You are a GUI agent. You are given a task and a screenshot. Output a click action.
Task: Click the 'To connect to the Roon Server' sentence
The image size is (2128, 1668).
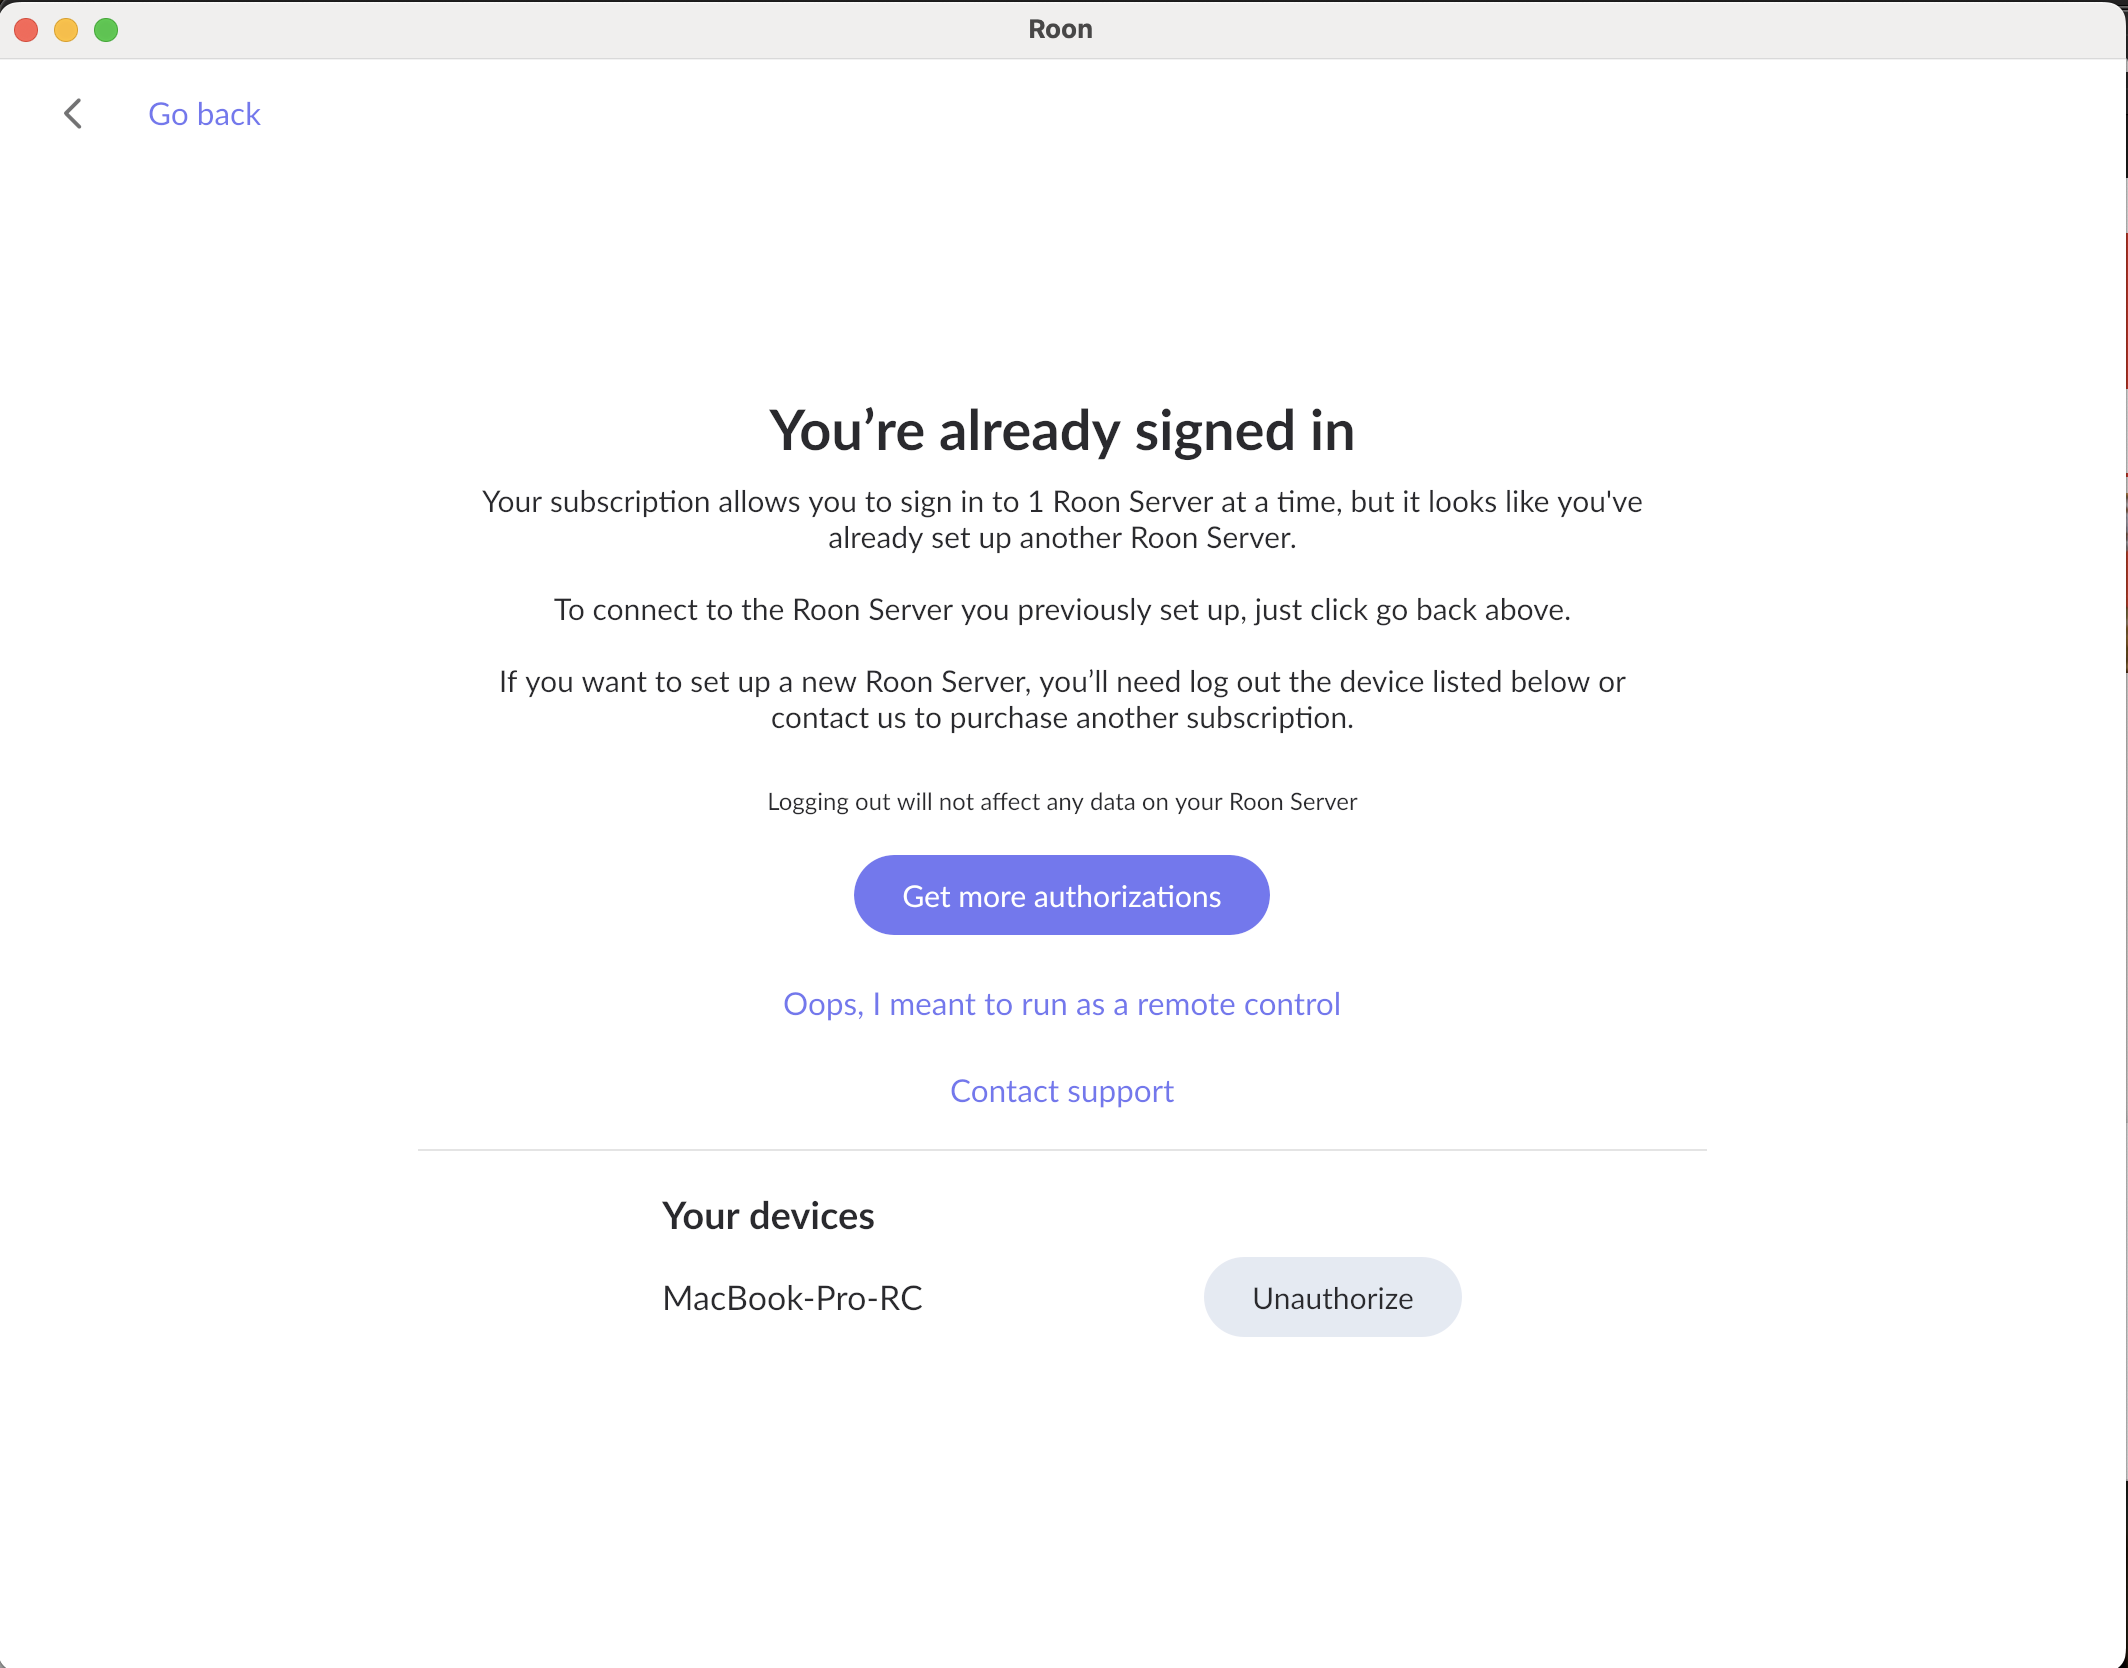point(1061,609)
